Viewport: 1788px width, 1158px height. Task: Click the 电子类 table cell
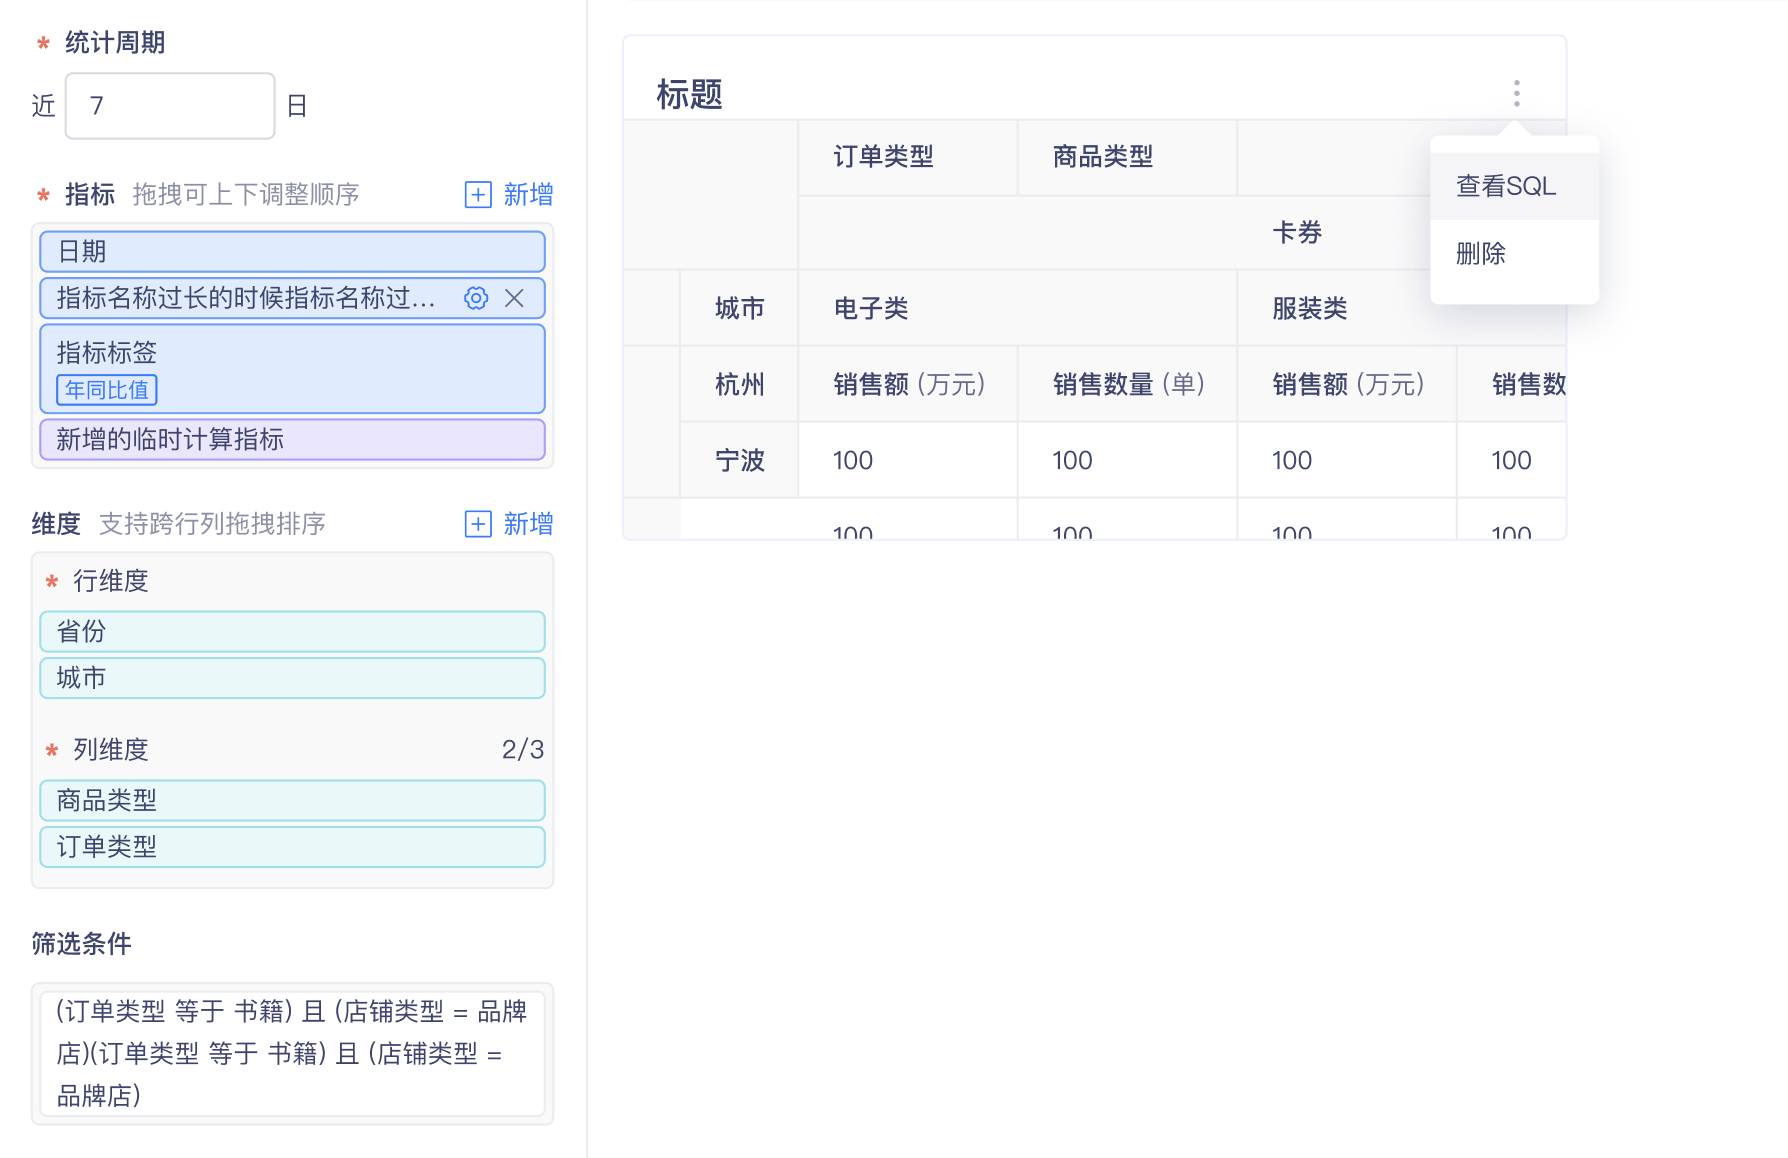(x=1017, y=308)
